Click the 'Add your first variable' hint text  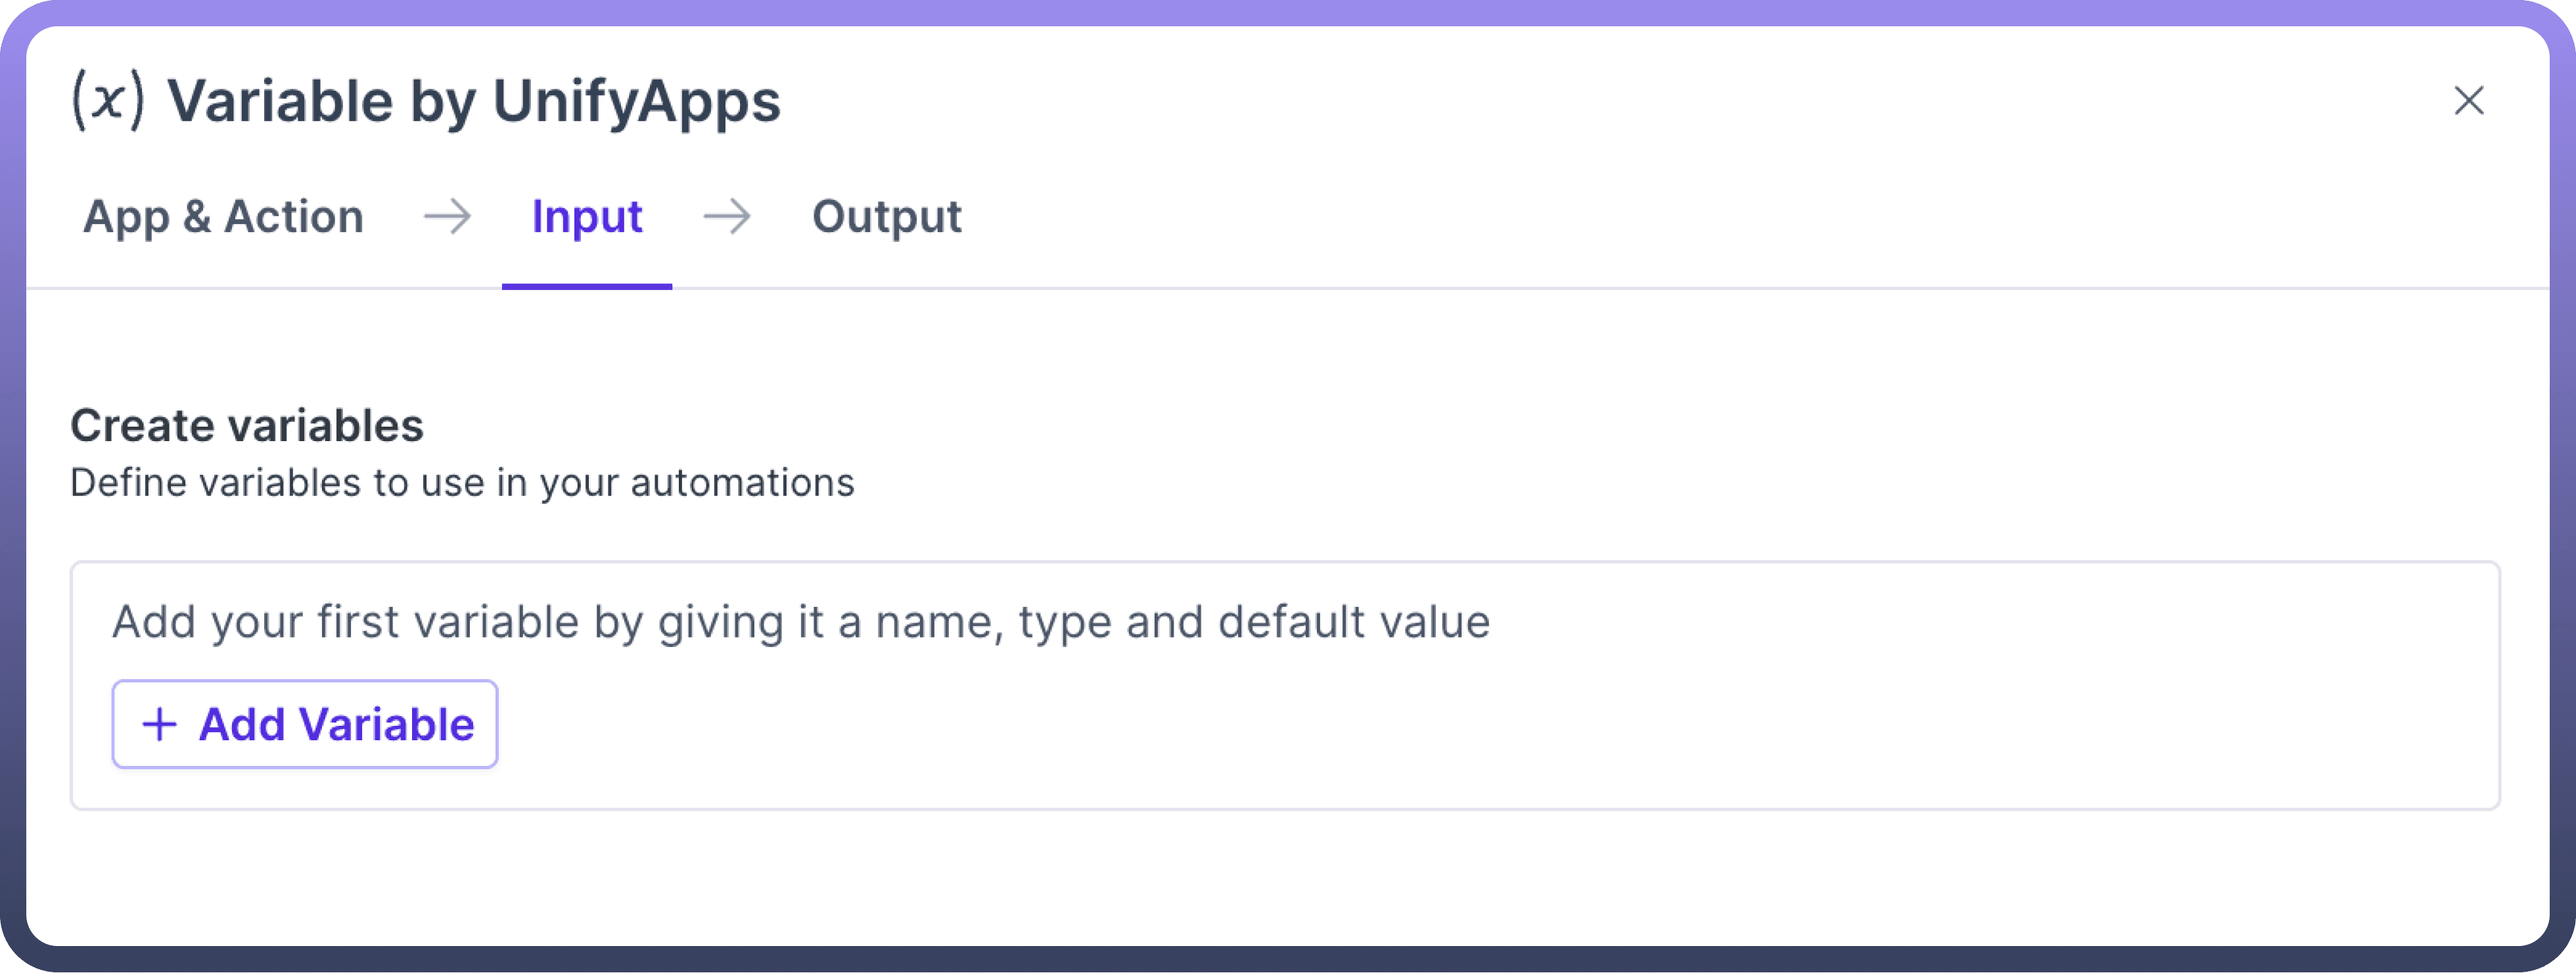(x=800, y=622)
